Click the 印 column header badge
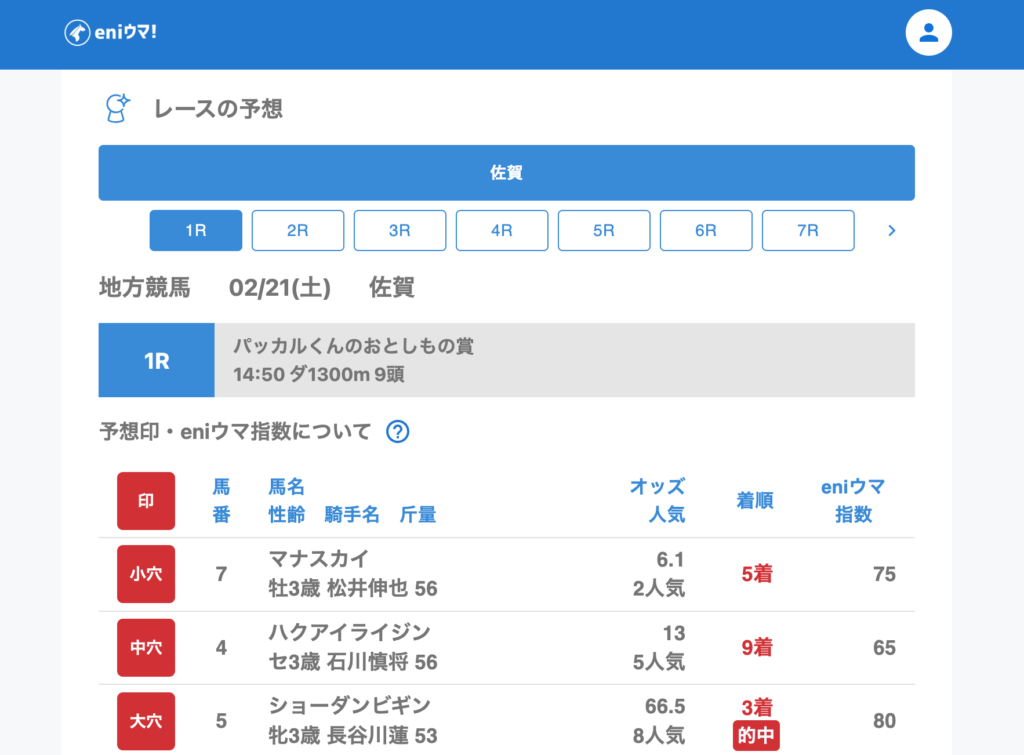Viewport: 1024px width, 755px height. point(146,501)
